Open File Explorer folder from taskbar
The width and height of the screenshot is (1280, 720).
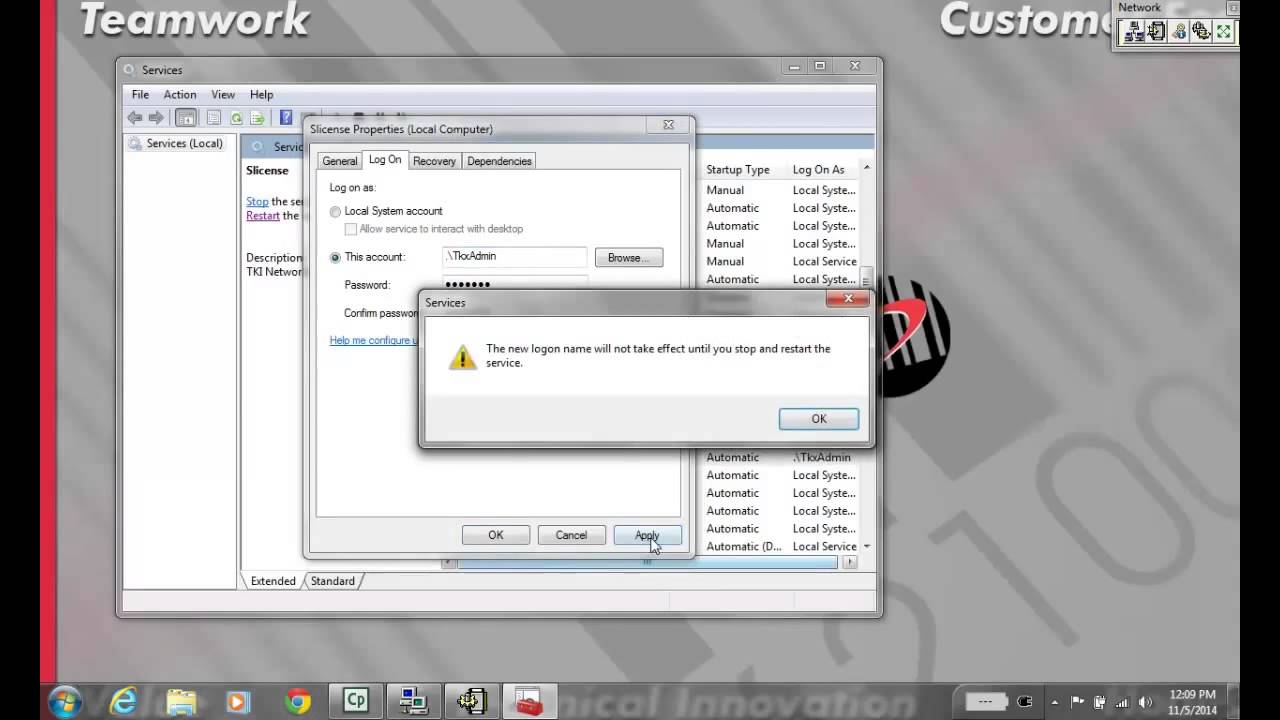pyautogui.click(x=181, y=702)
